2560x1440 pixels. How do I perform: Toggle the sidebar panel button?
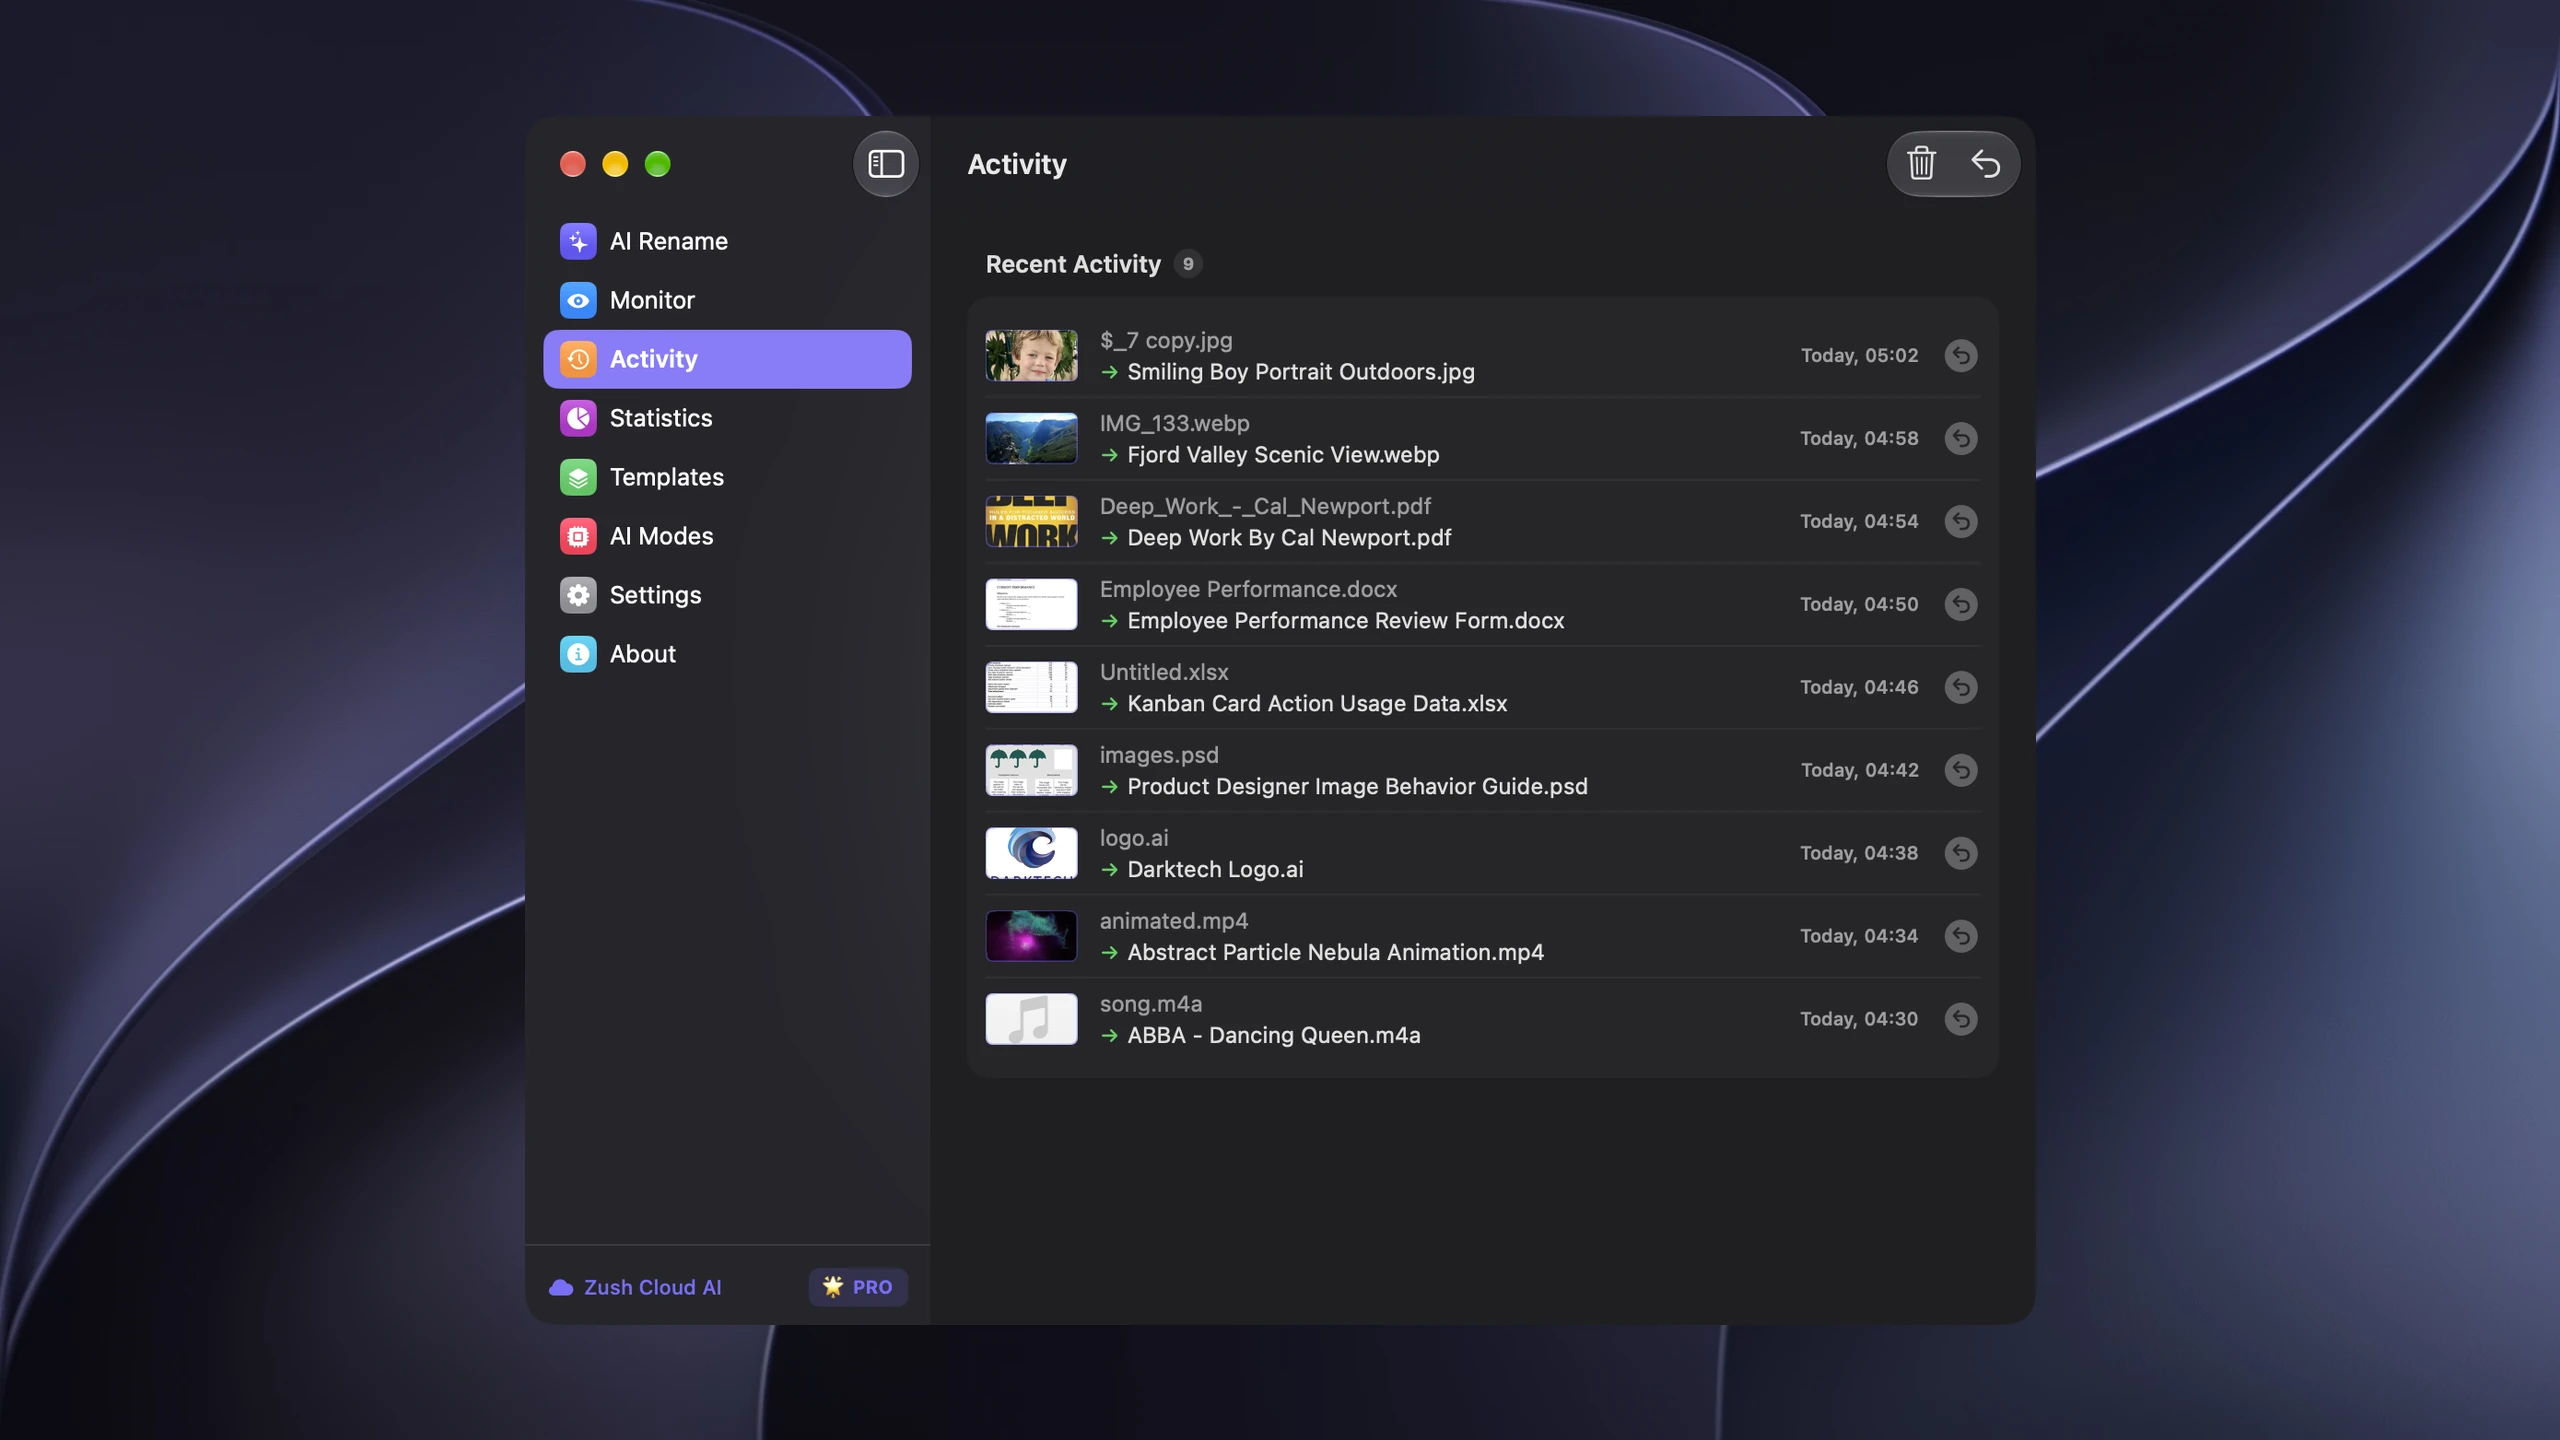click(x=885, y=164)
